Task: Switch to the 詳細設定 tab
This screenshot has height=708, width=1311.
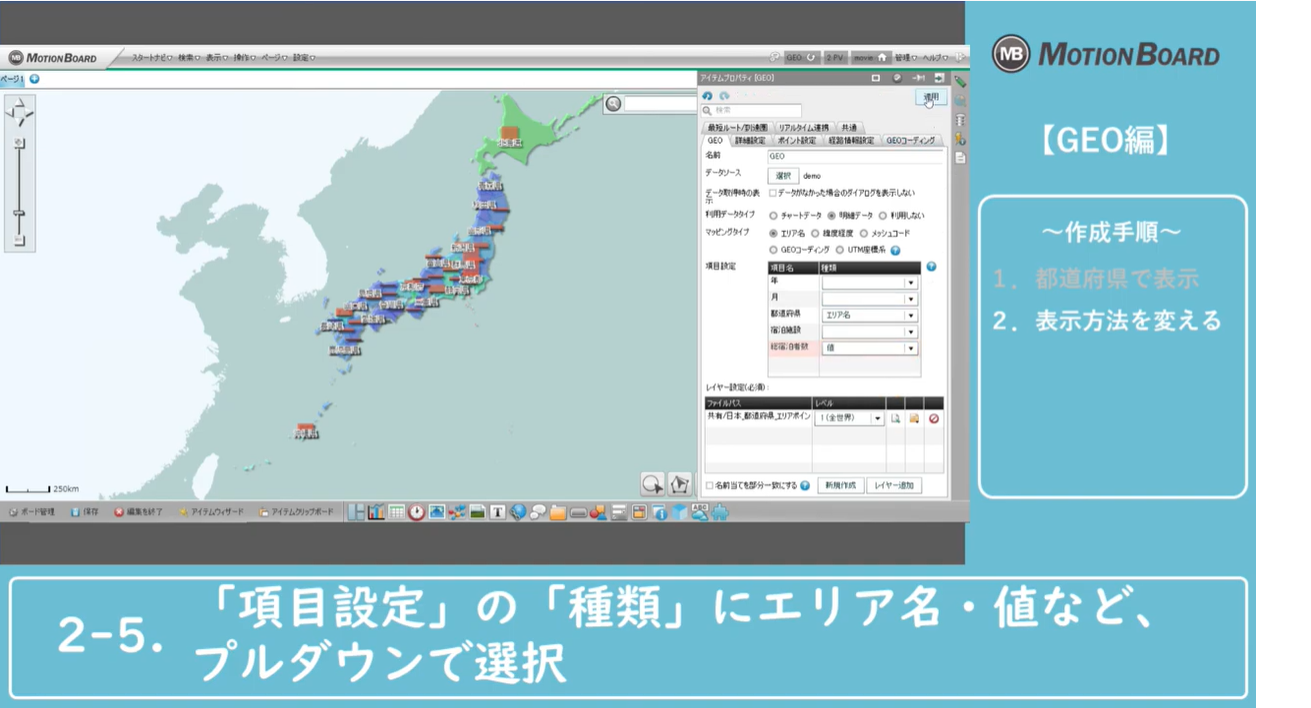Action: (750, 141)
